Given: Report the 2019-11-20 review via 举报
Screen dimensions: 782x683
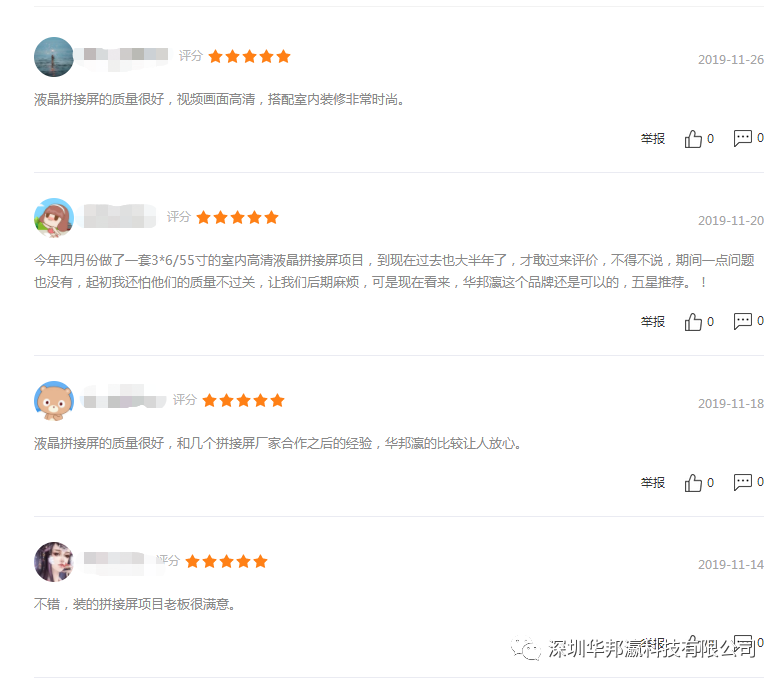Looking at the screenshot, I should (x=653, y=321).
